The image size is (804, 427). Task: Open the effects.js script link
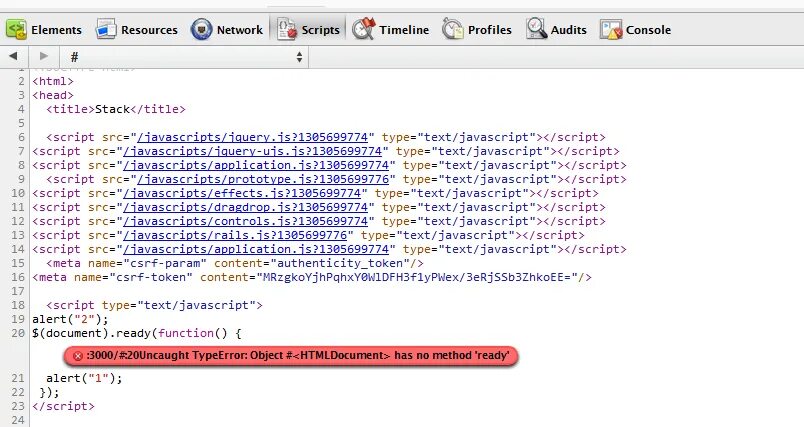(242, 193)
